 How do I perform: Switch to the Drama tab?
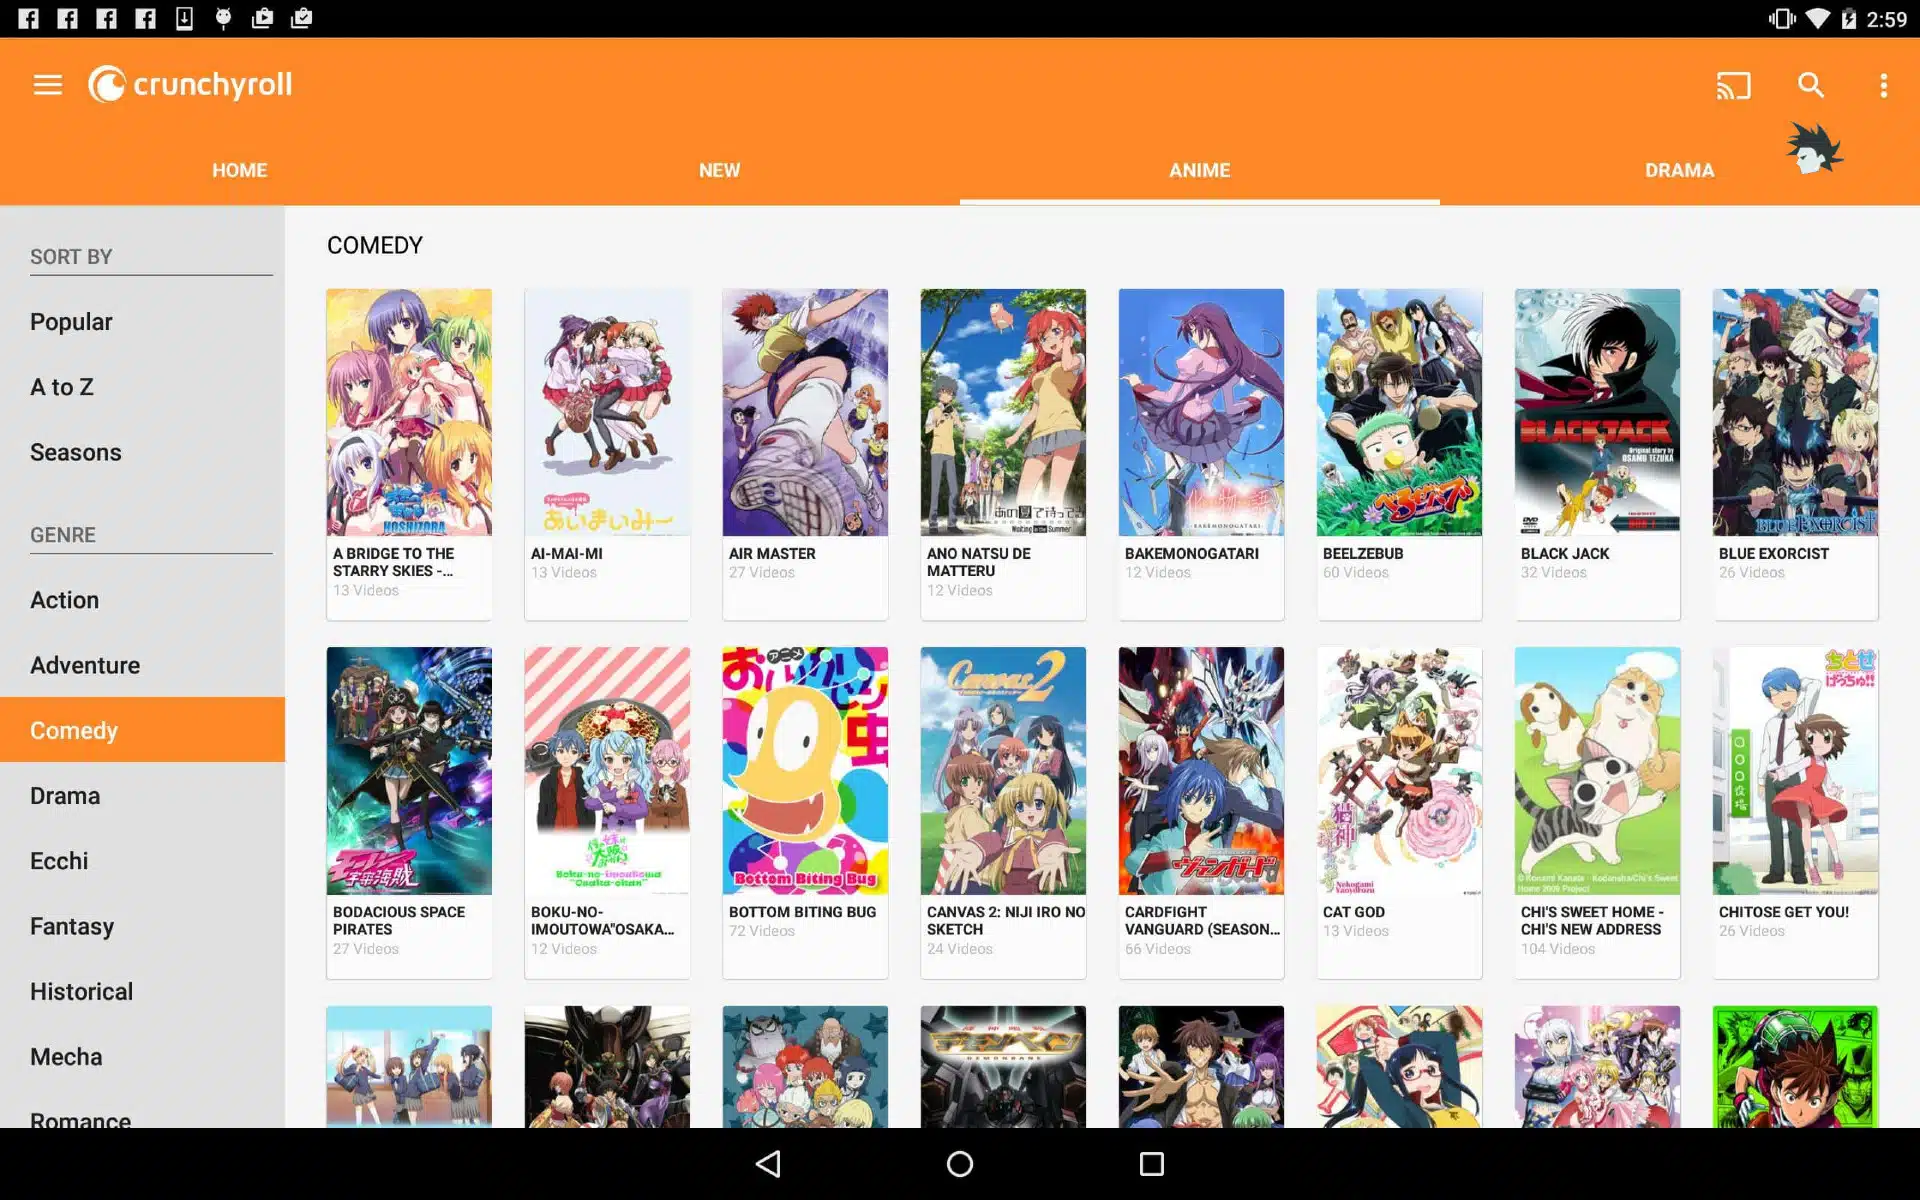tap(1678, 170)
